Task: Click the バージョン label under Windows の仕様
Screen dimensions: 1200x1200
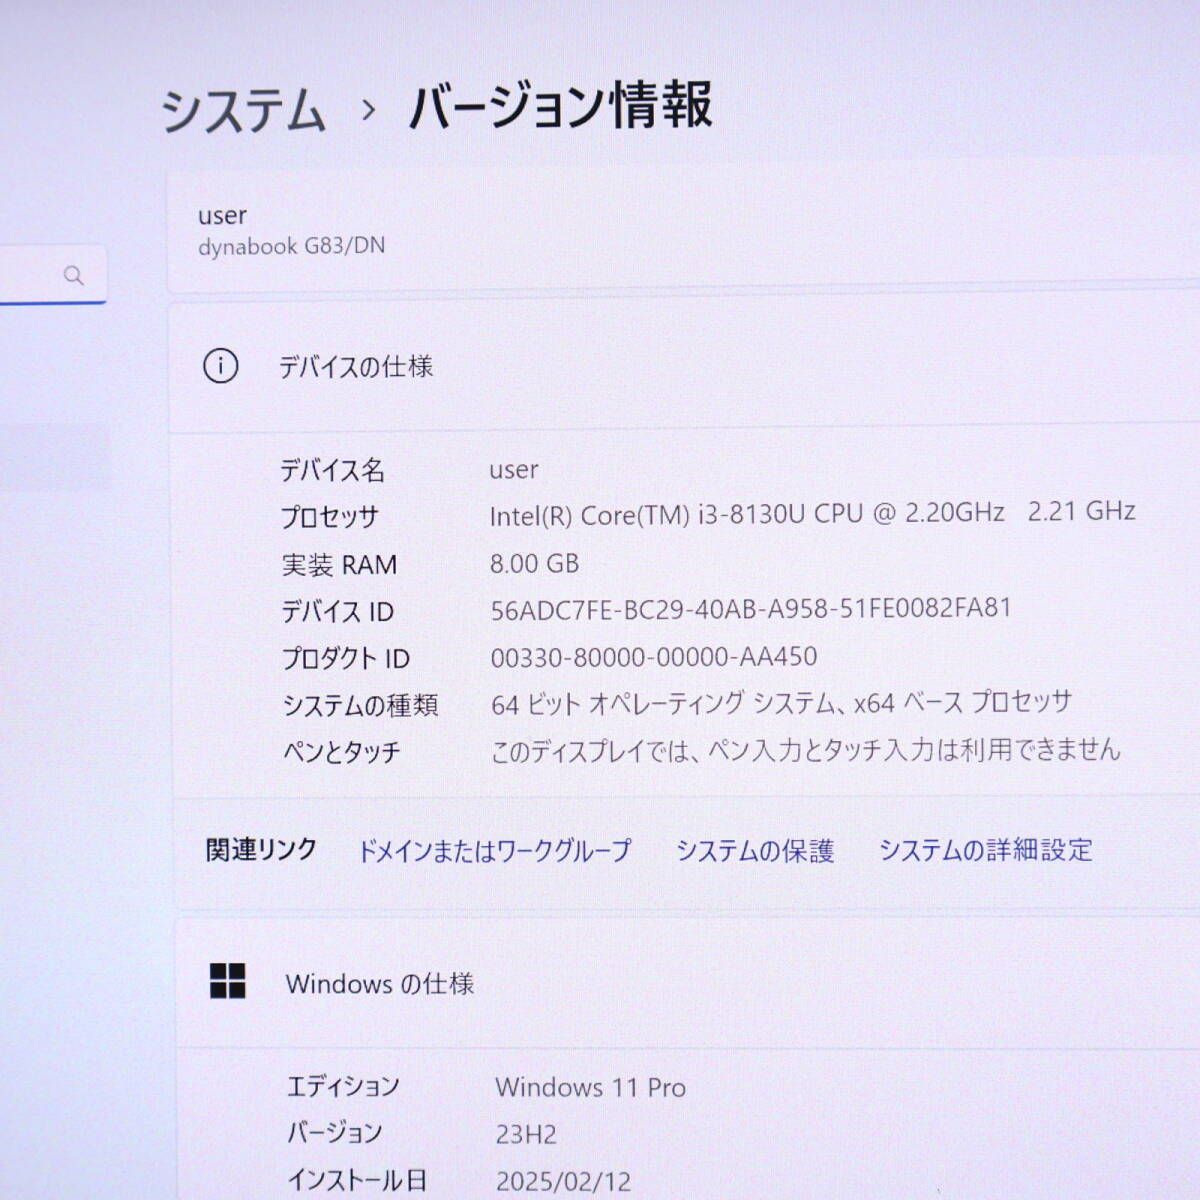Action: point(335,1133)
